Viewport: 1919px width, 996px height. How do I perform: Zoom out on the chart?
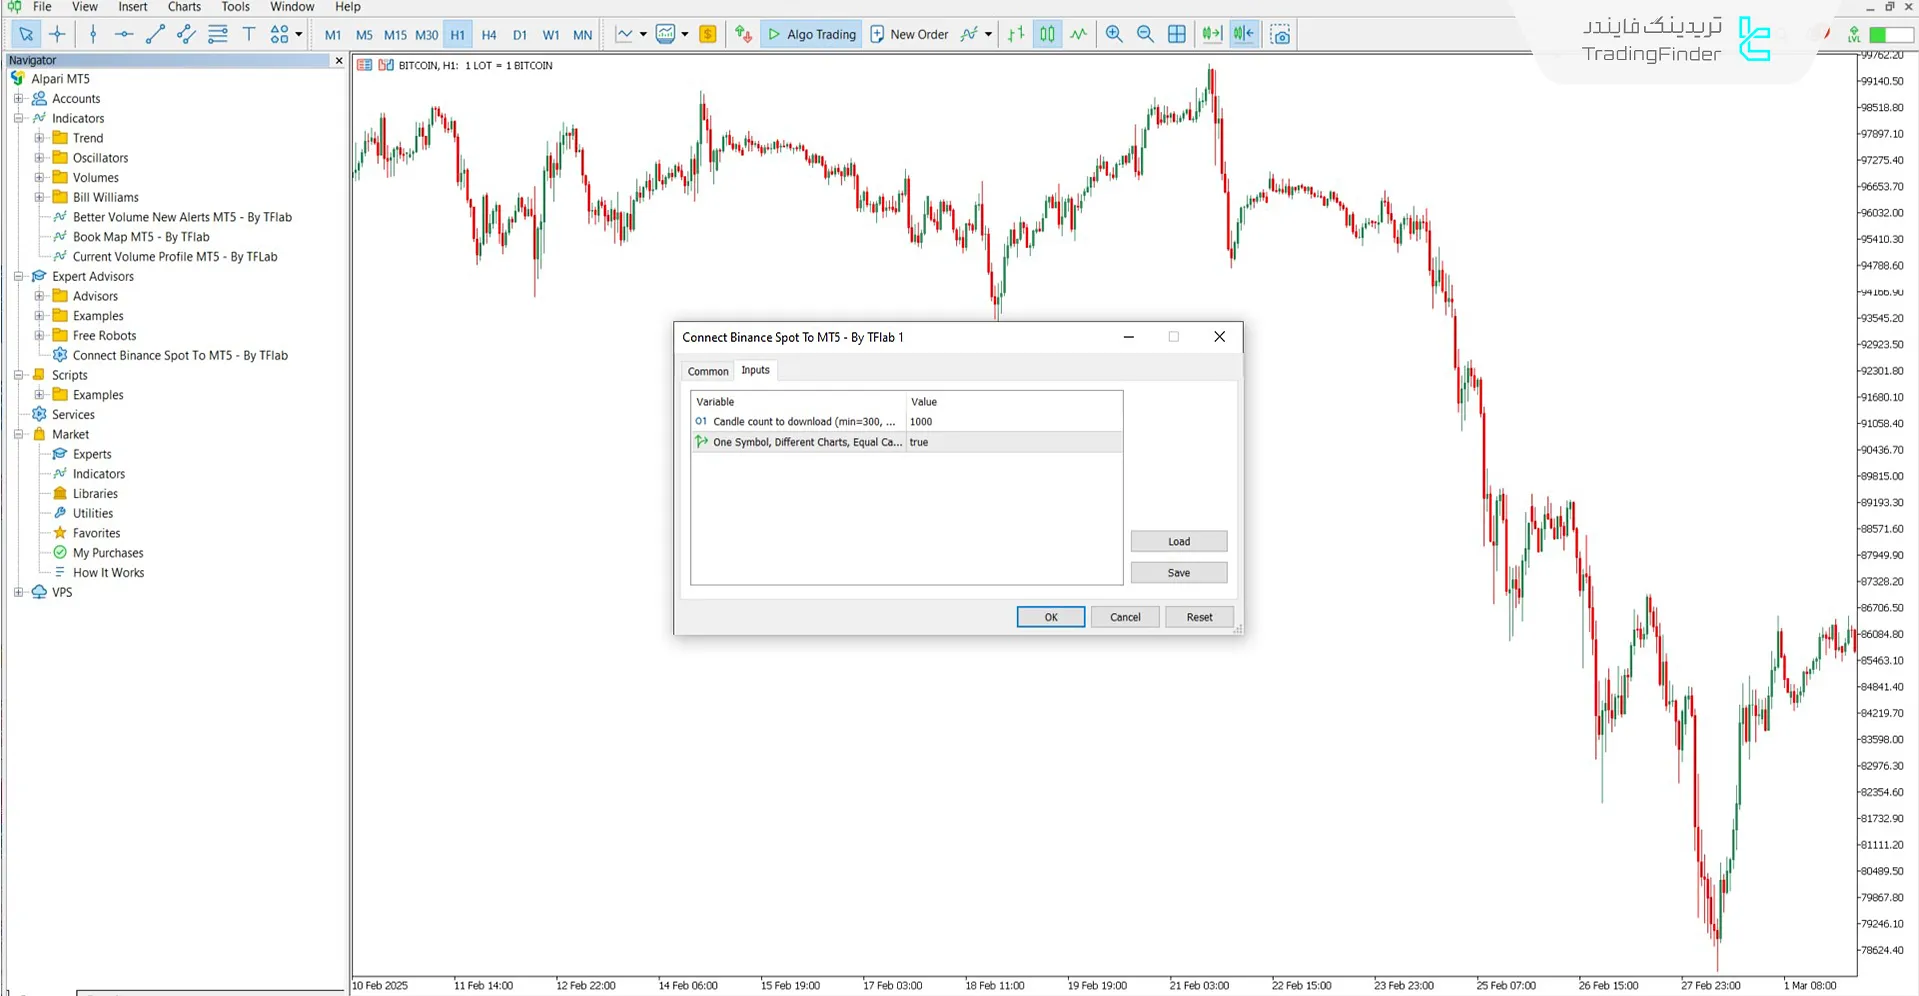[x=1145, y=34]
